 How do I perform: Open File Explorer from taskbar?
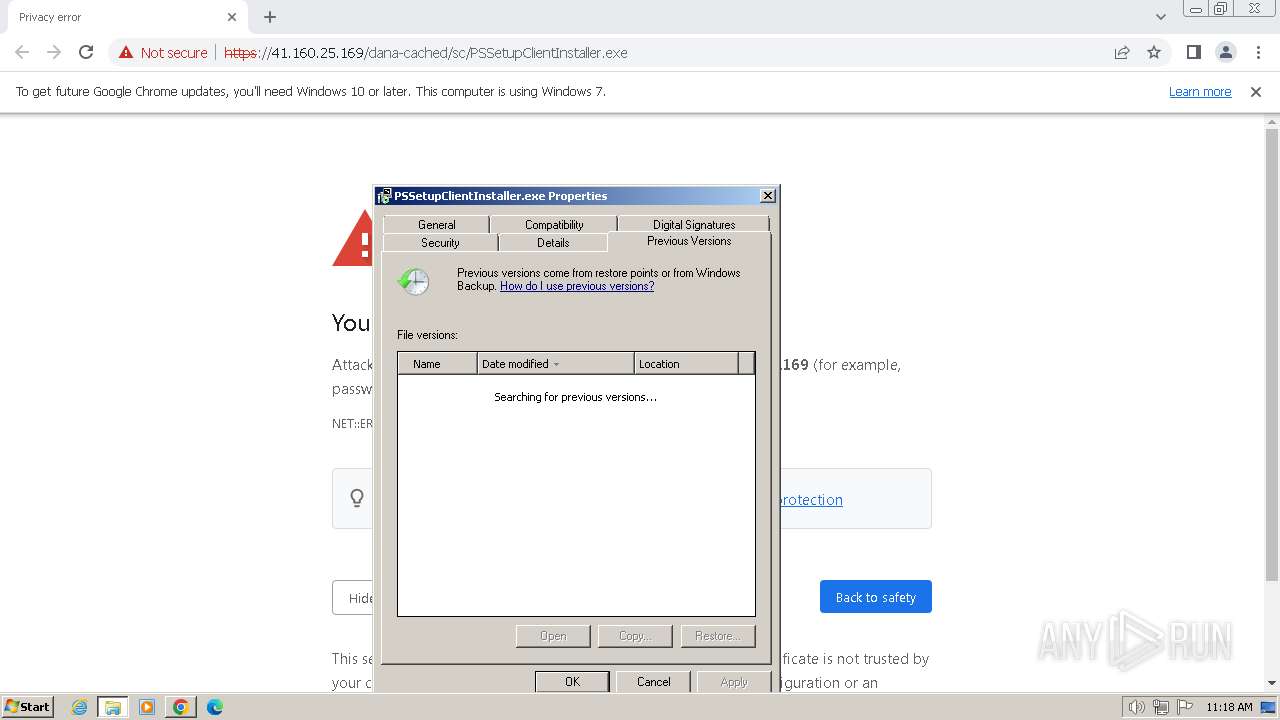click(x=113, y=707)
